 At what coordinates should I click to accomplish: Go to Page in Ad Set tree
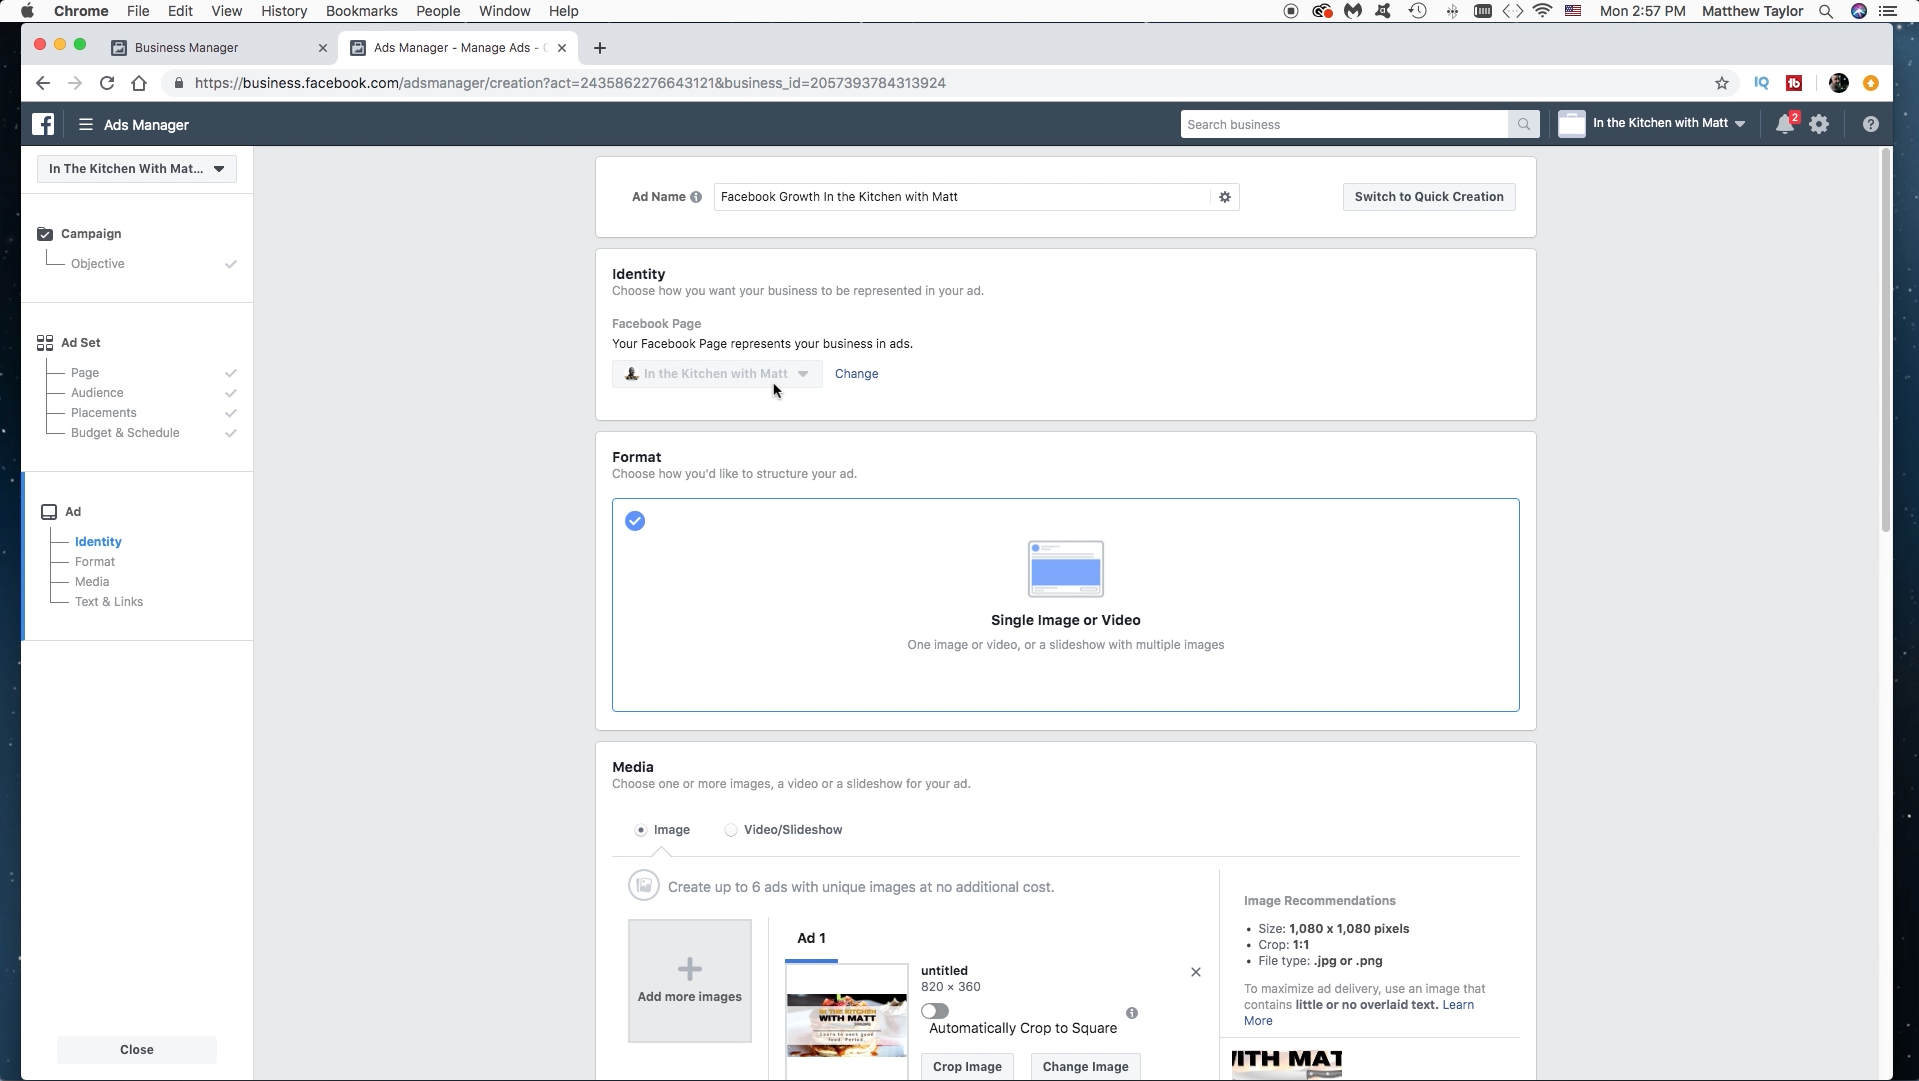pyautogui.click(x=85, y=373)
